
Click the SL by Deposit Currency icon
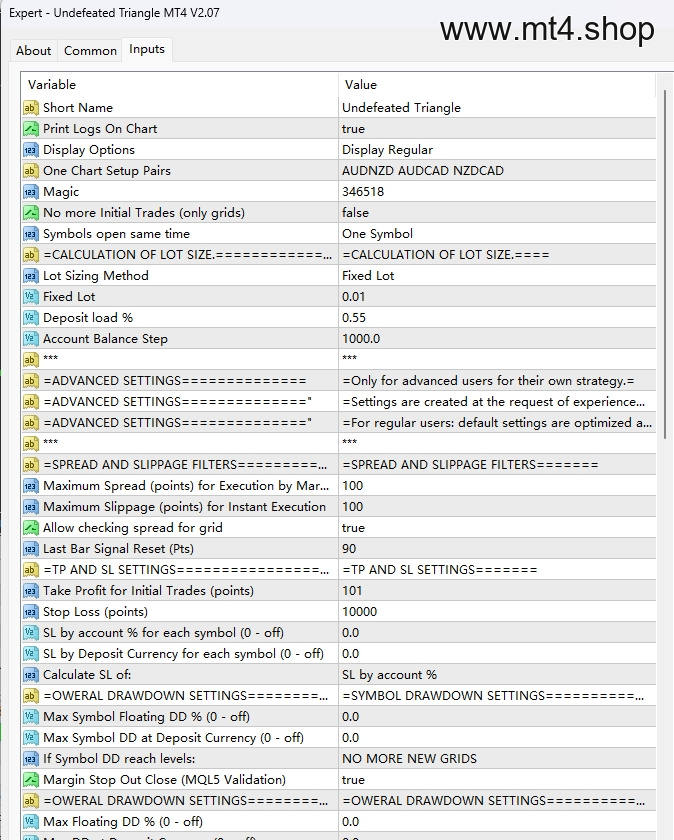coord(31,654)
